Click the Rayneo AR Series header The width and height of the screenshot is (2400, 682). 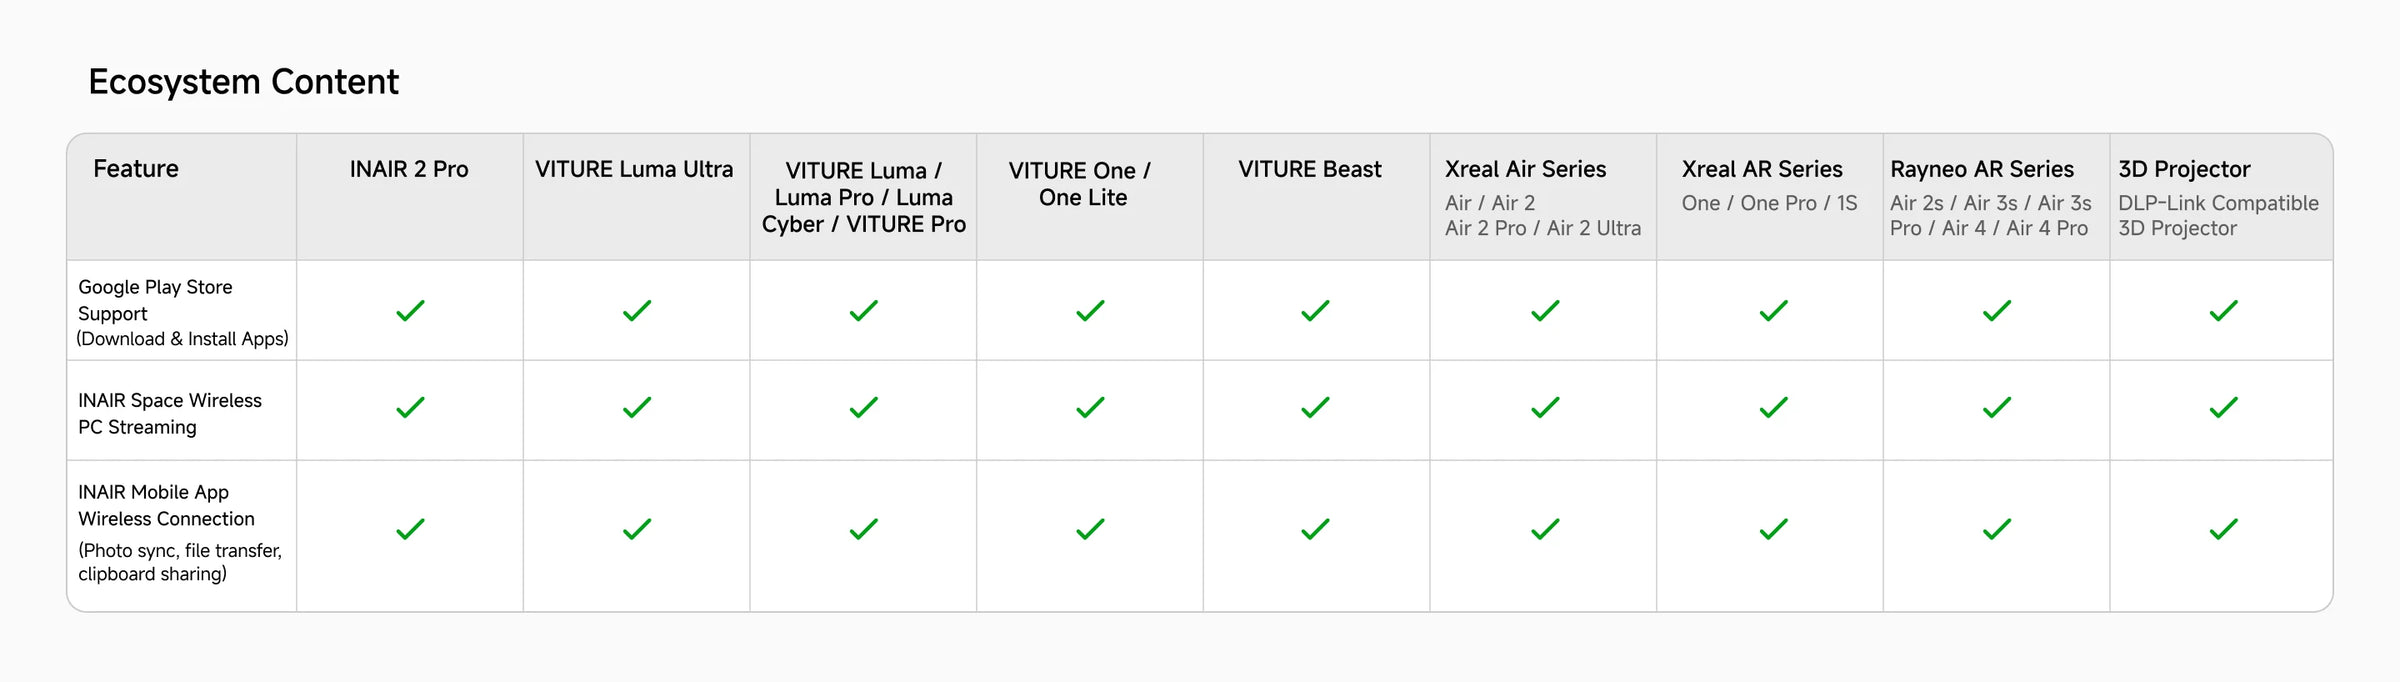pyautogui.click(x=1982, y=169)
